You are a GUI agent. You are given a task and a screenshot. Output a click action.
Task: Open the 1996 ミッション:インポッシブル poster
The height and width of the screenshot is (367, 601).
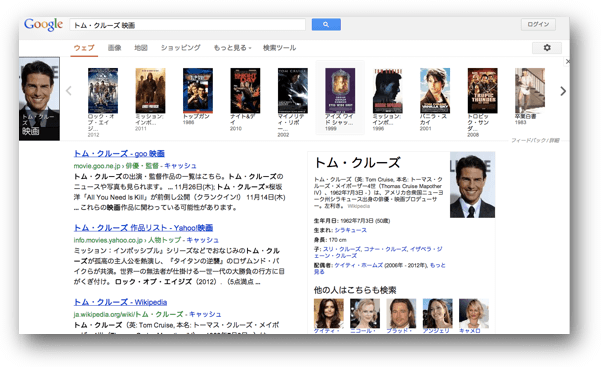[x=388, y=91]
